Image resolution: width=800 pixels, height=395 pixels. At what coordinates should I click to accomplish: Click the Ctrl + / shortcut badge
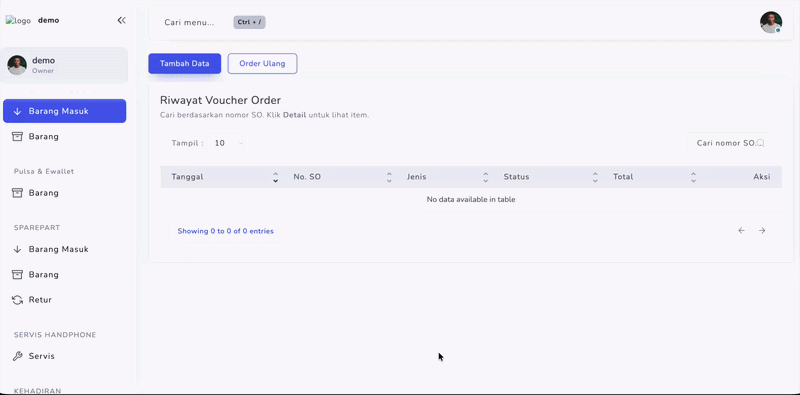tap(249, 22)
